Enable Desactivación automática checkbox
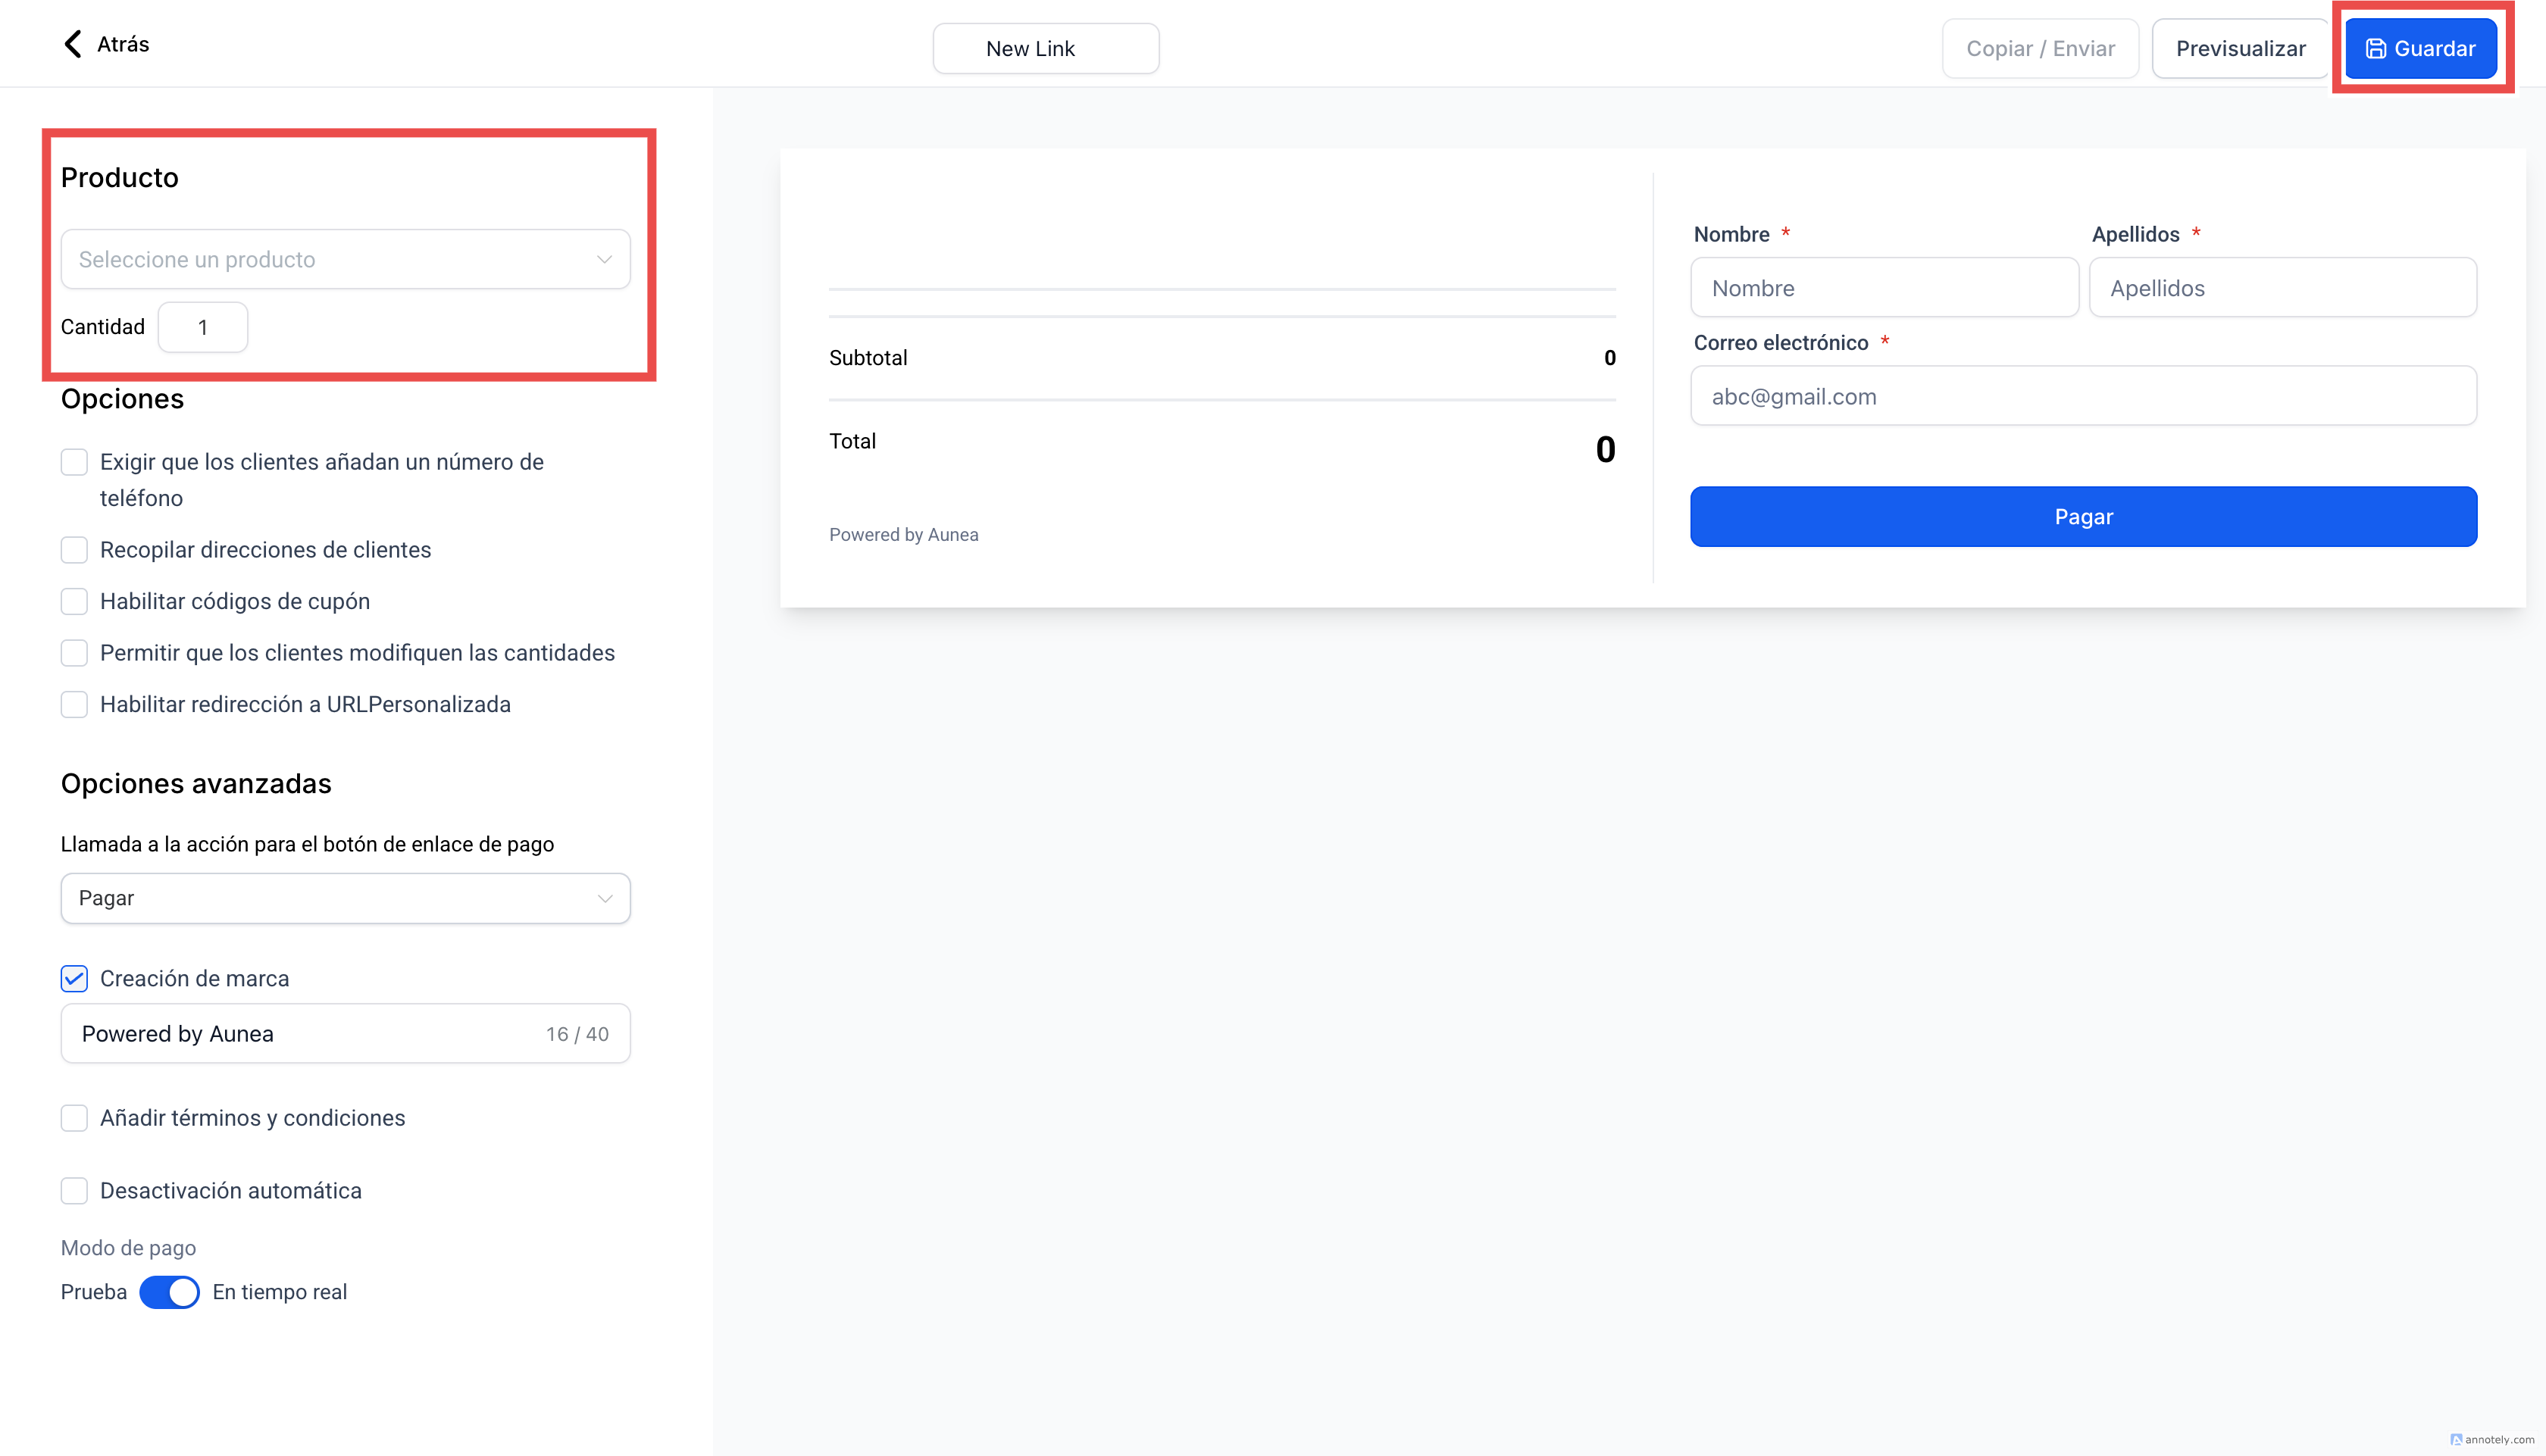 click(x=74, y=1190)
